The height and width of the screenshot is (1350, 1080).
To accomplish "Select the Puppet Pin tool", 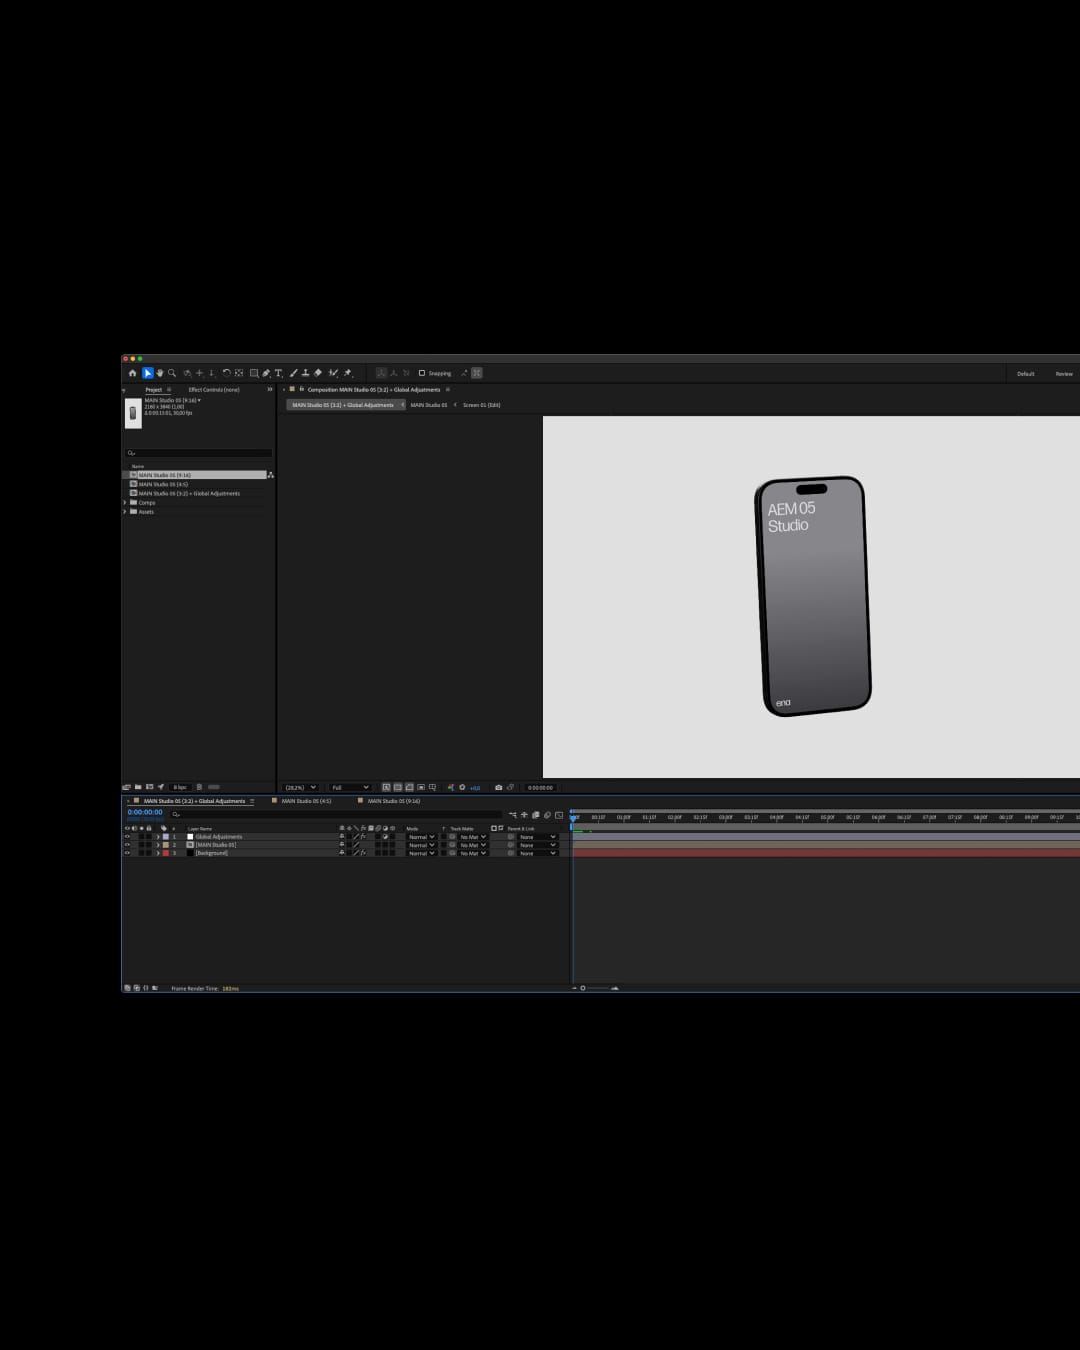I will pyautogui.click(x=348, y=373).
